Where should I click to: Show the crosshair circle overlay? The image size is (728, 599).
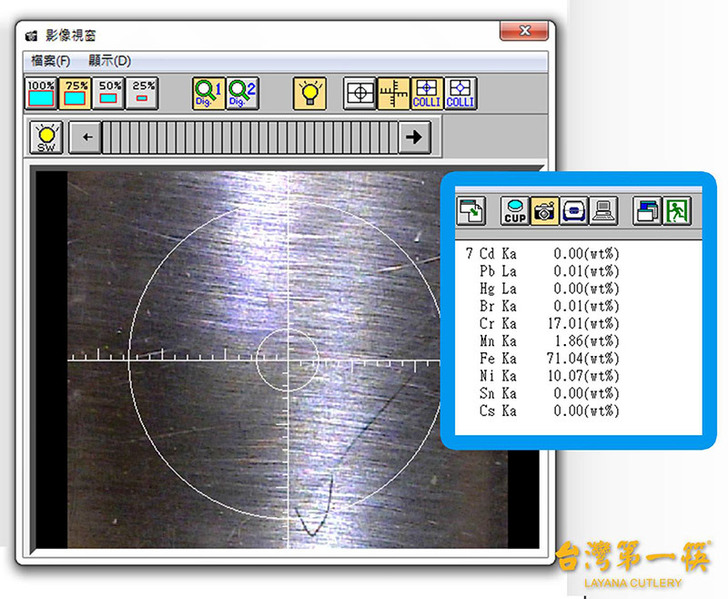coord(359,93)
